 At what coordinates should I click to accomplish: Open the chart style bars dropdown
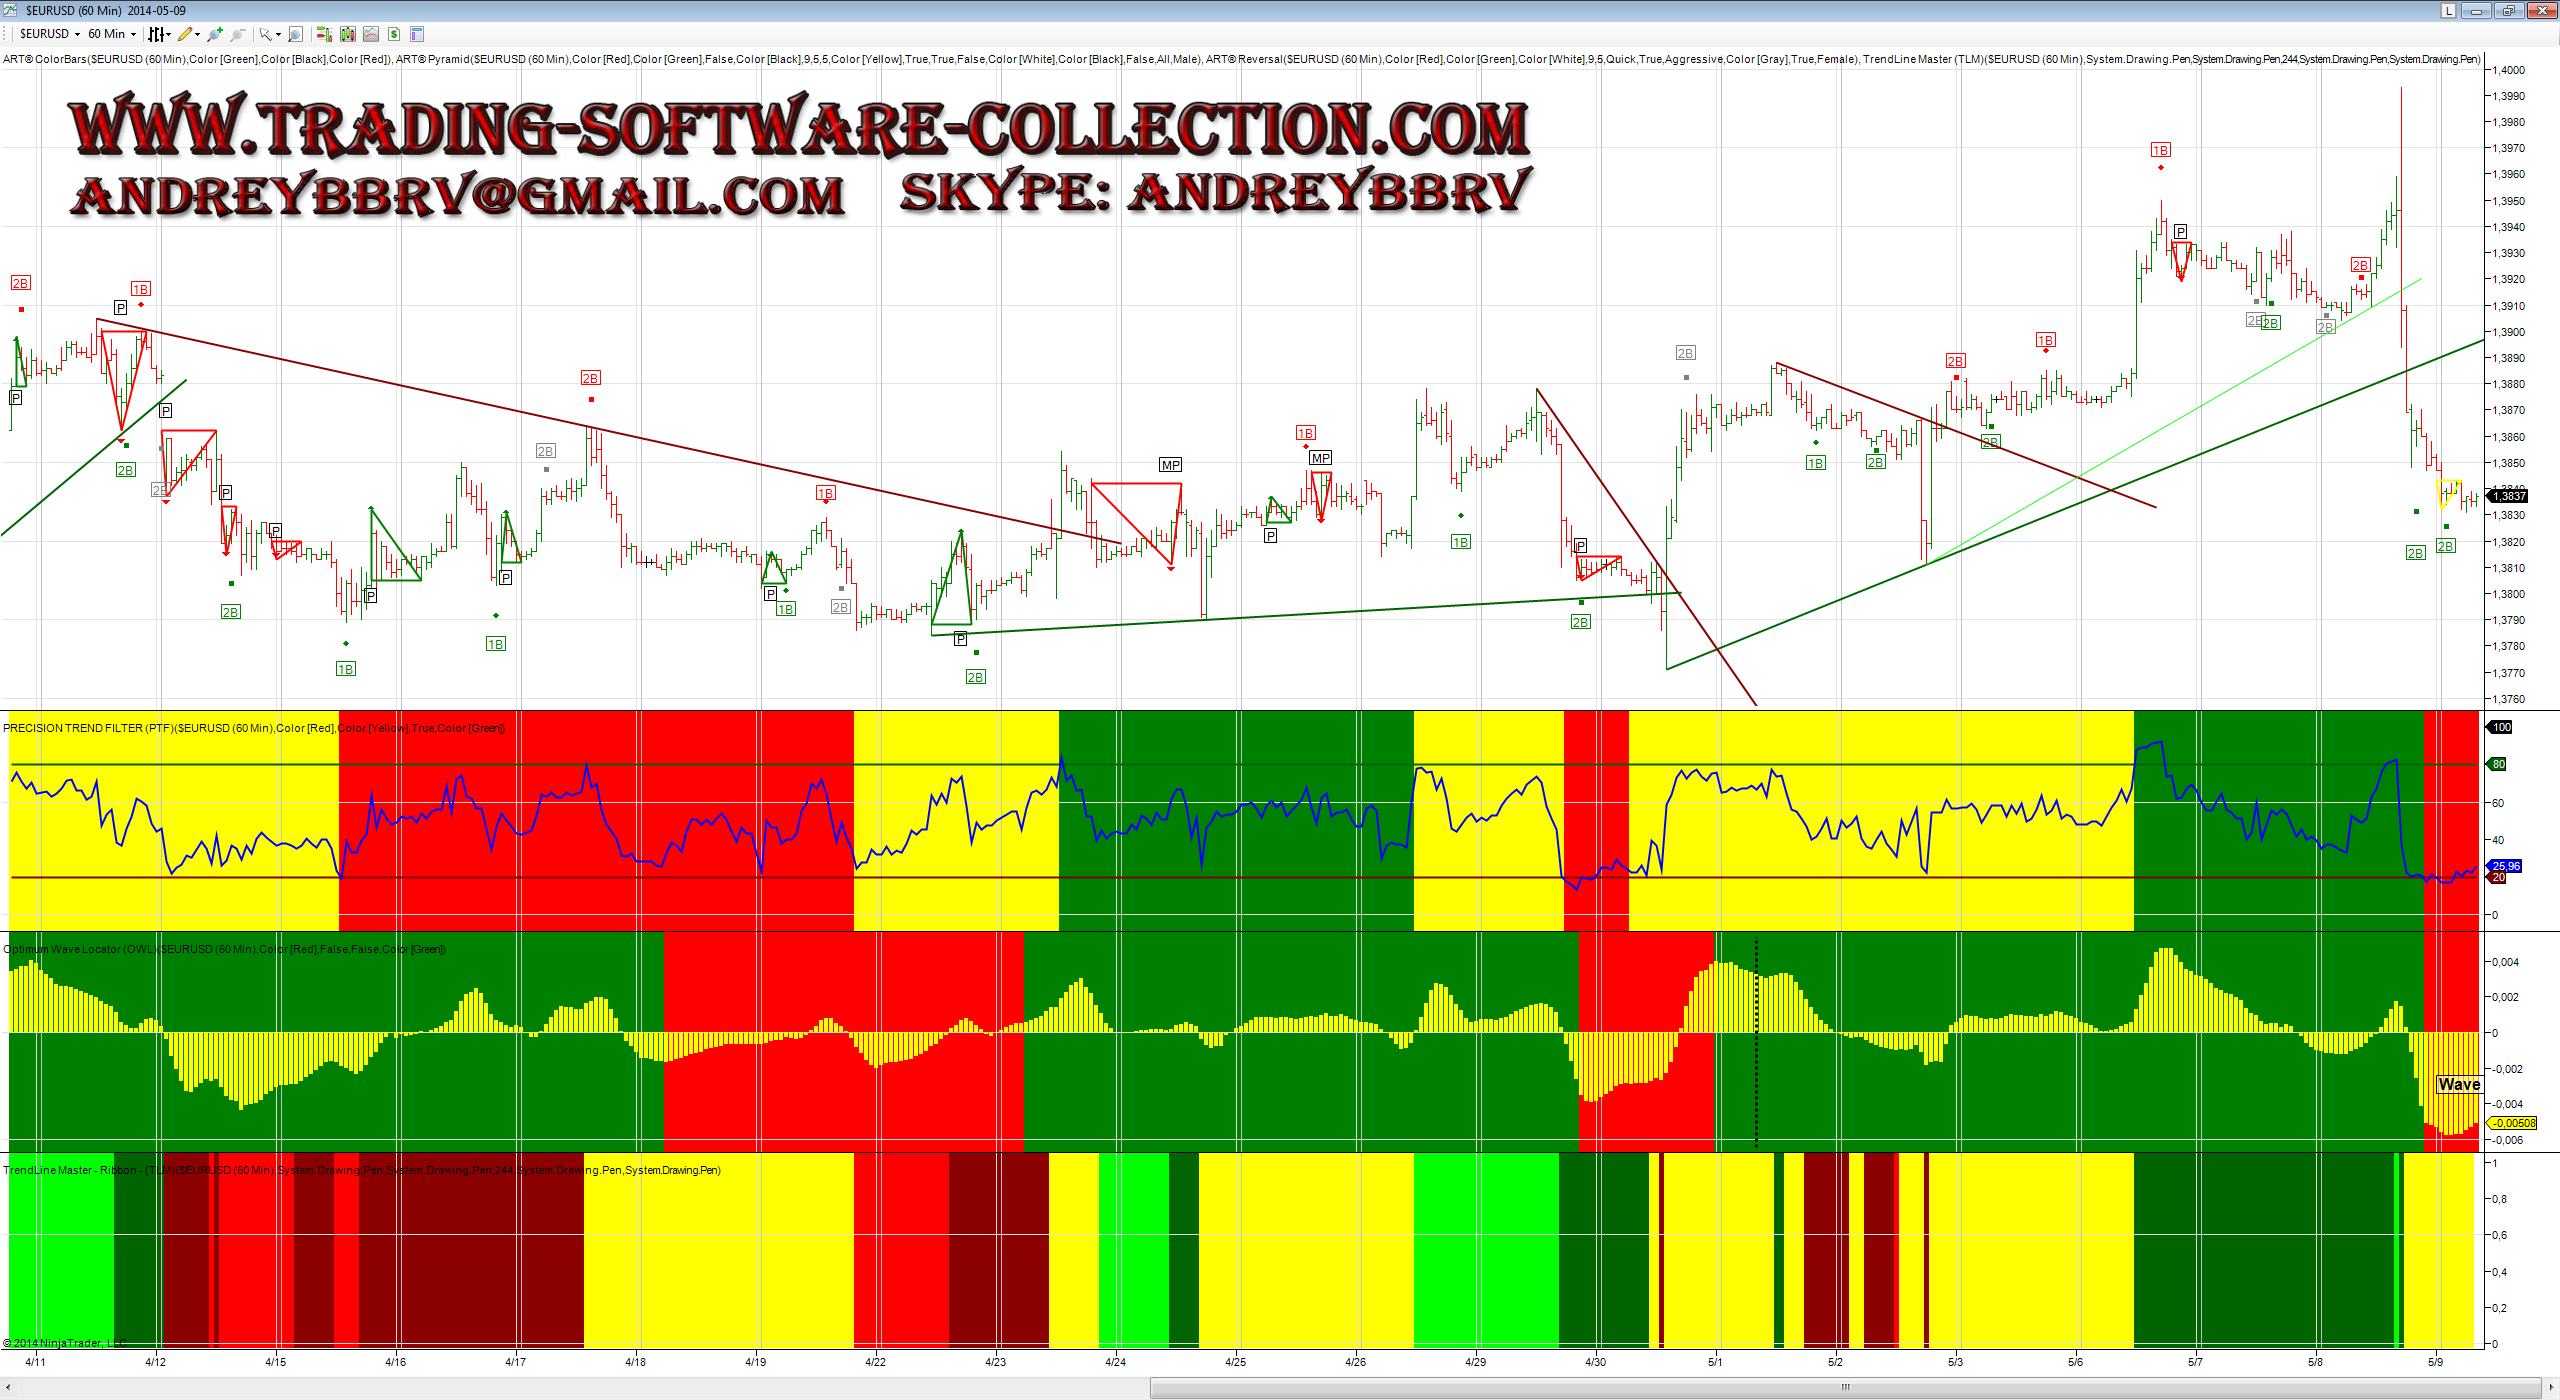point(159,34)
